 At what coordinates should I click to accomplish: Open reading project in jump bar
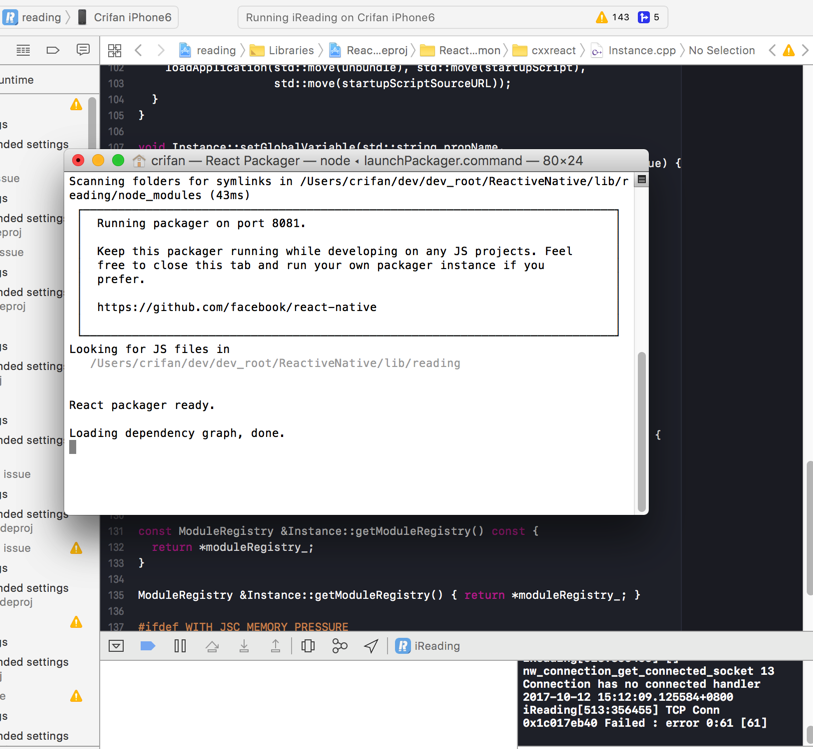(207, 50)
